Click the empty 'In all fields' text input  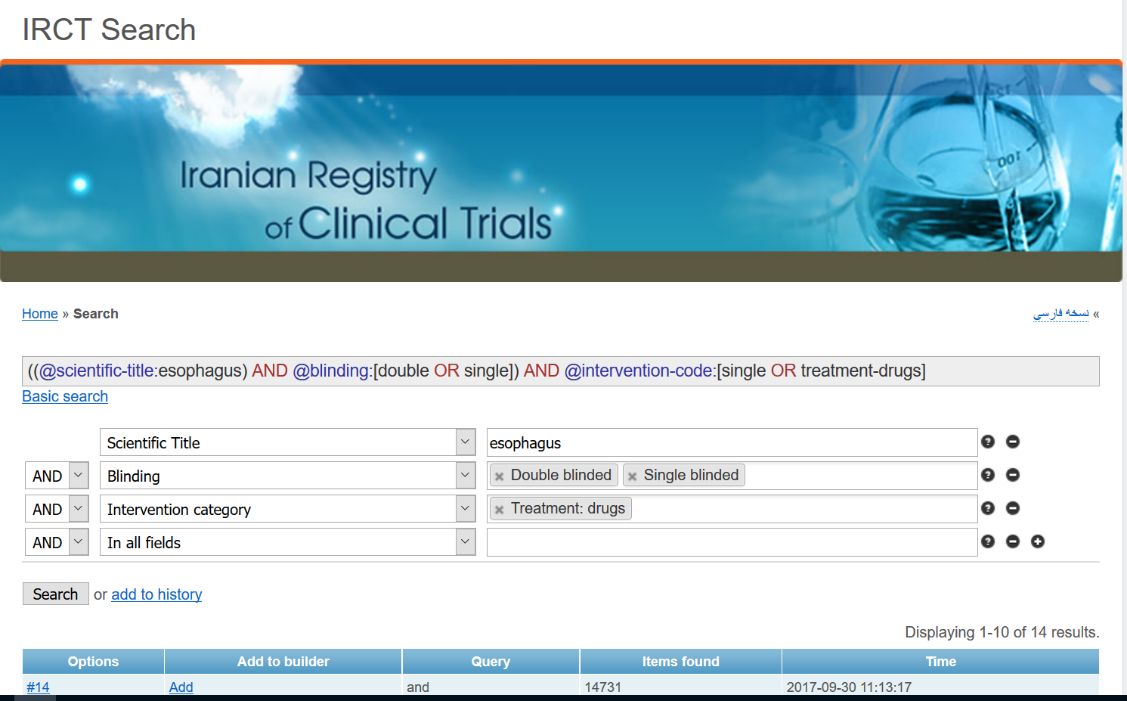coord(731,542)
